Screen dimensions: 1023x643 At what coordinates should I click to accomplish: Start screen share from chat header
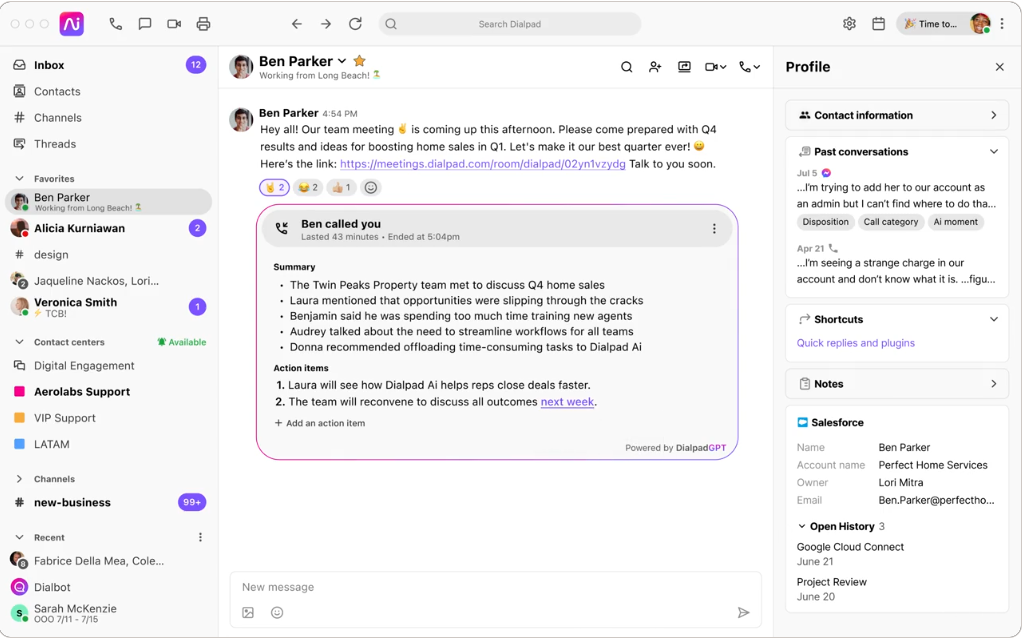pyautogui.click(x=684, y=67)
